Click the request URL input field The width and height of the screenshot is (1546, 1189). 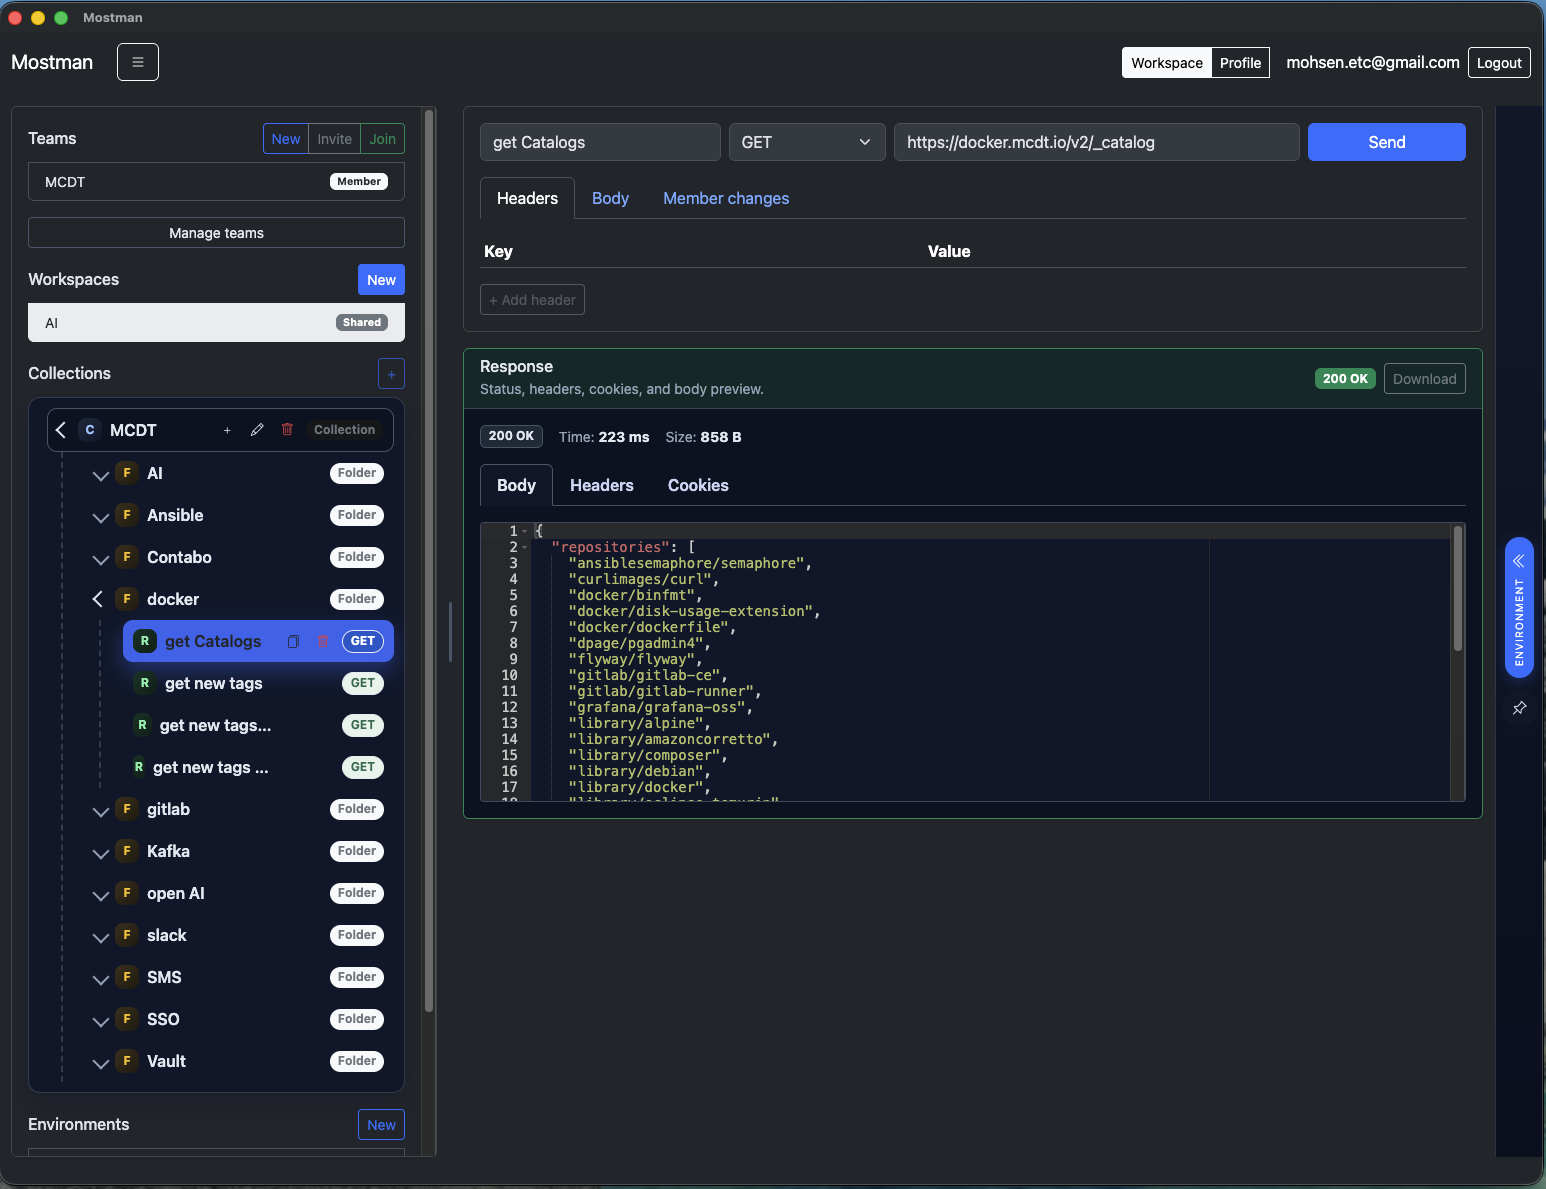[1096, 142]
